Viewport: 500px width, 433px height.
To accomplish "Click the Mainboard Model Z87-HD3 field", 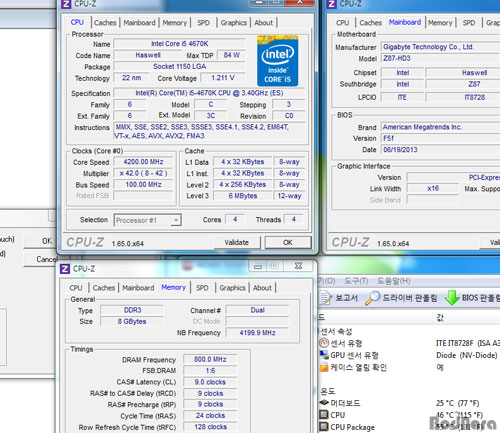I will pos(440,58).
